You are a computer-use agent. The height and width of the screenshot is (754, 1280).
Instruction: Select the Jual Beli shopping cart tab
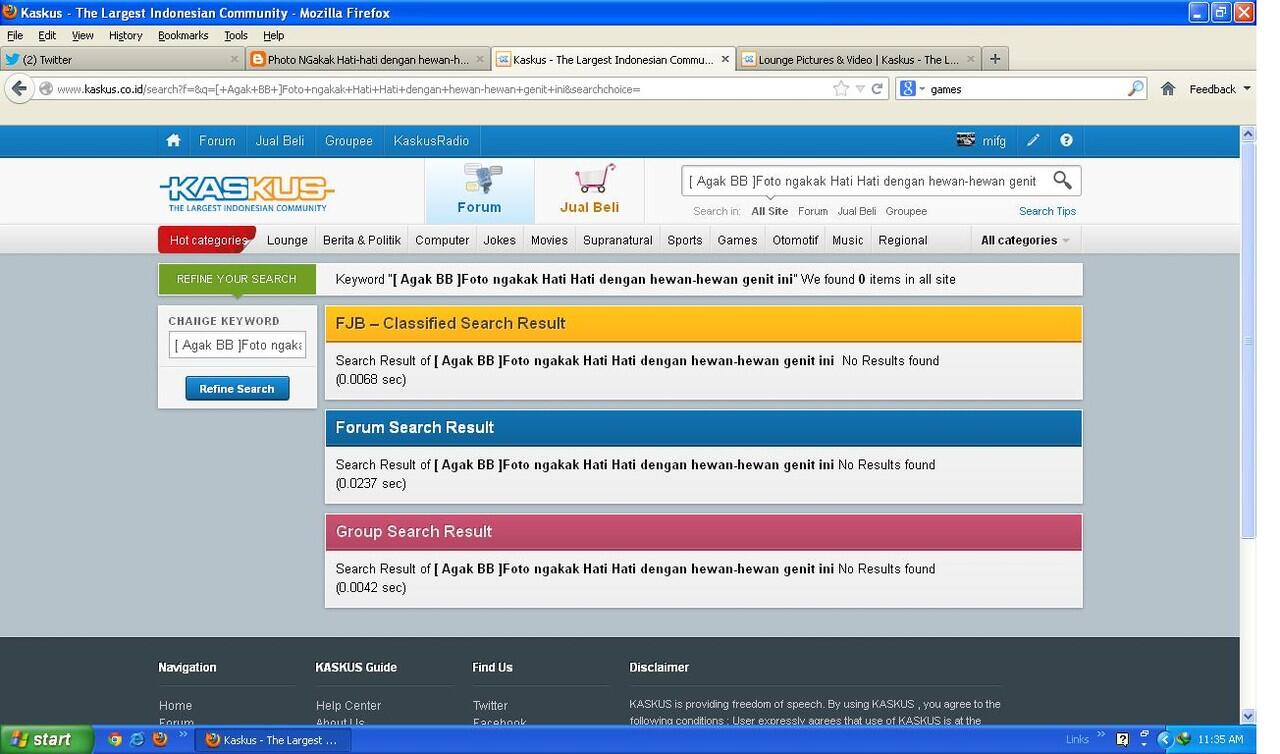pos(589,190)
